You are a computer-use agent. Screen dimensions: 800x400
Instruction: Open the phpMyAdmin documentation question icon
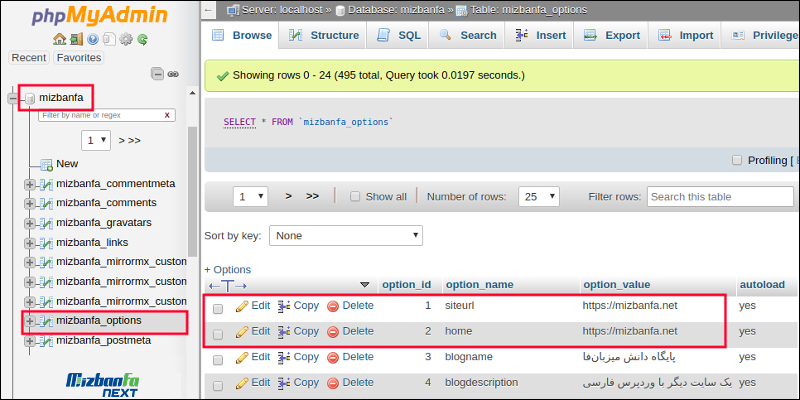pyautogui.click(x=92, y=39)
